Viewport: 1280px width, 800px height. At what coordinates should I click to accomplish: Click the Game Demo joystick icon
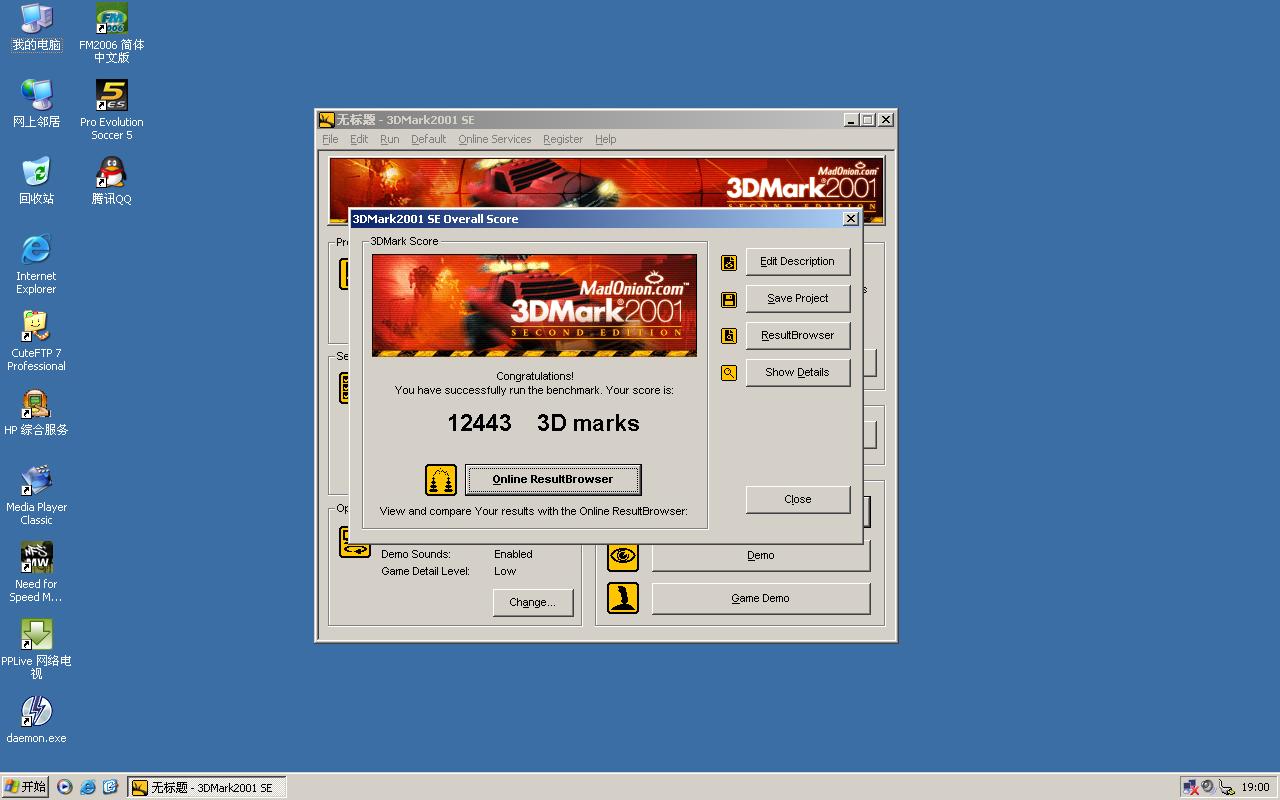(x=623, y=598)
